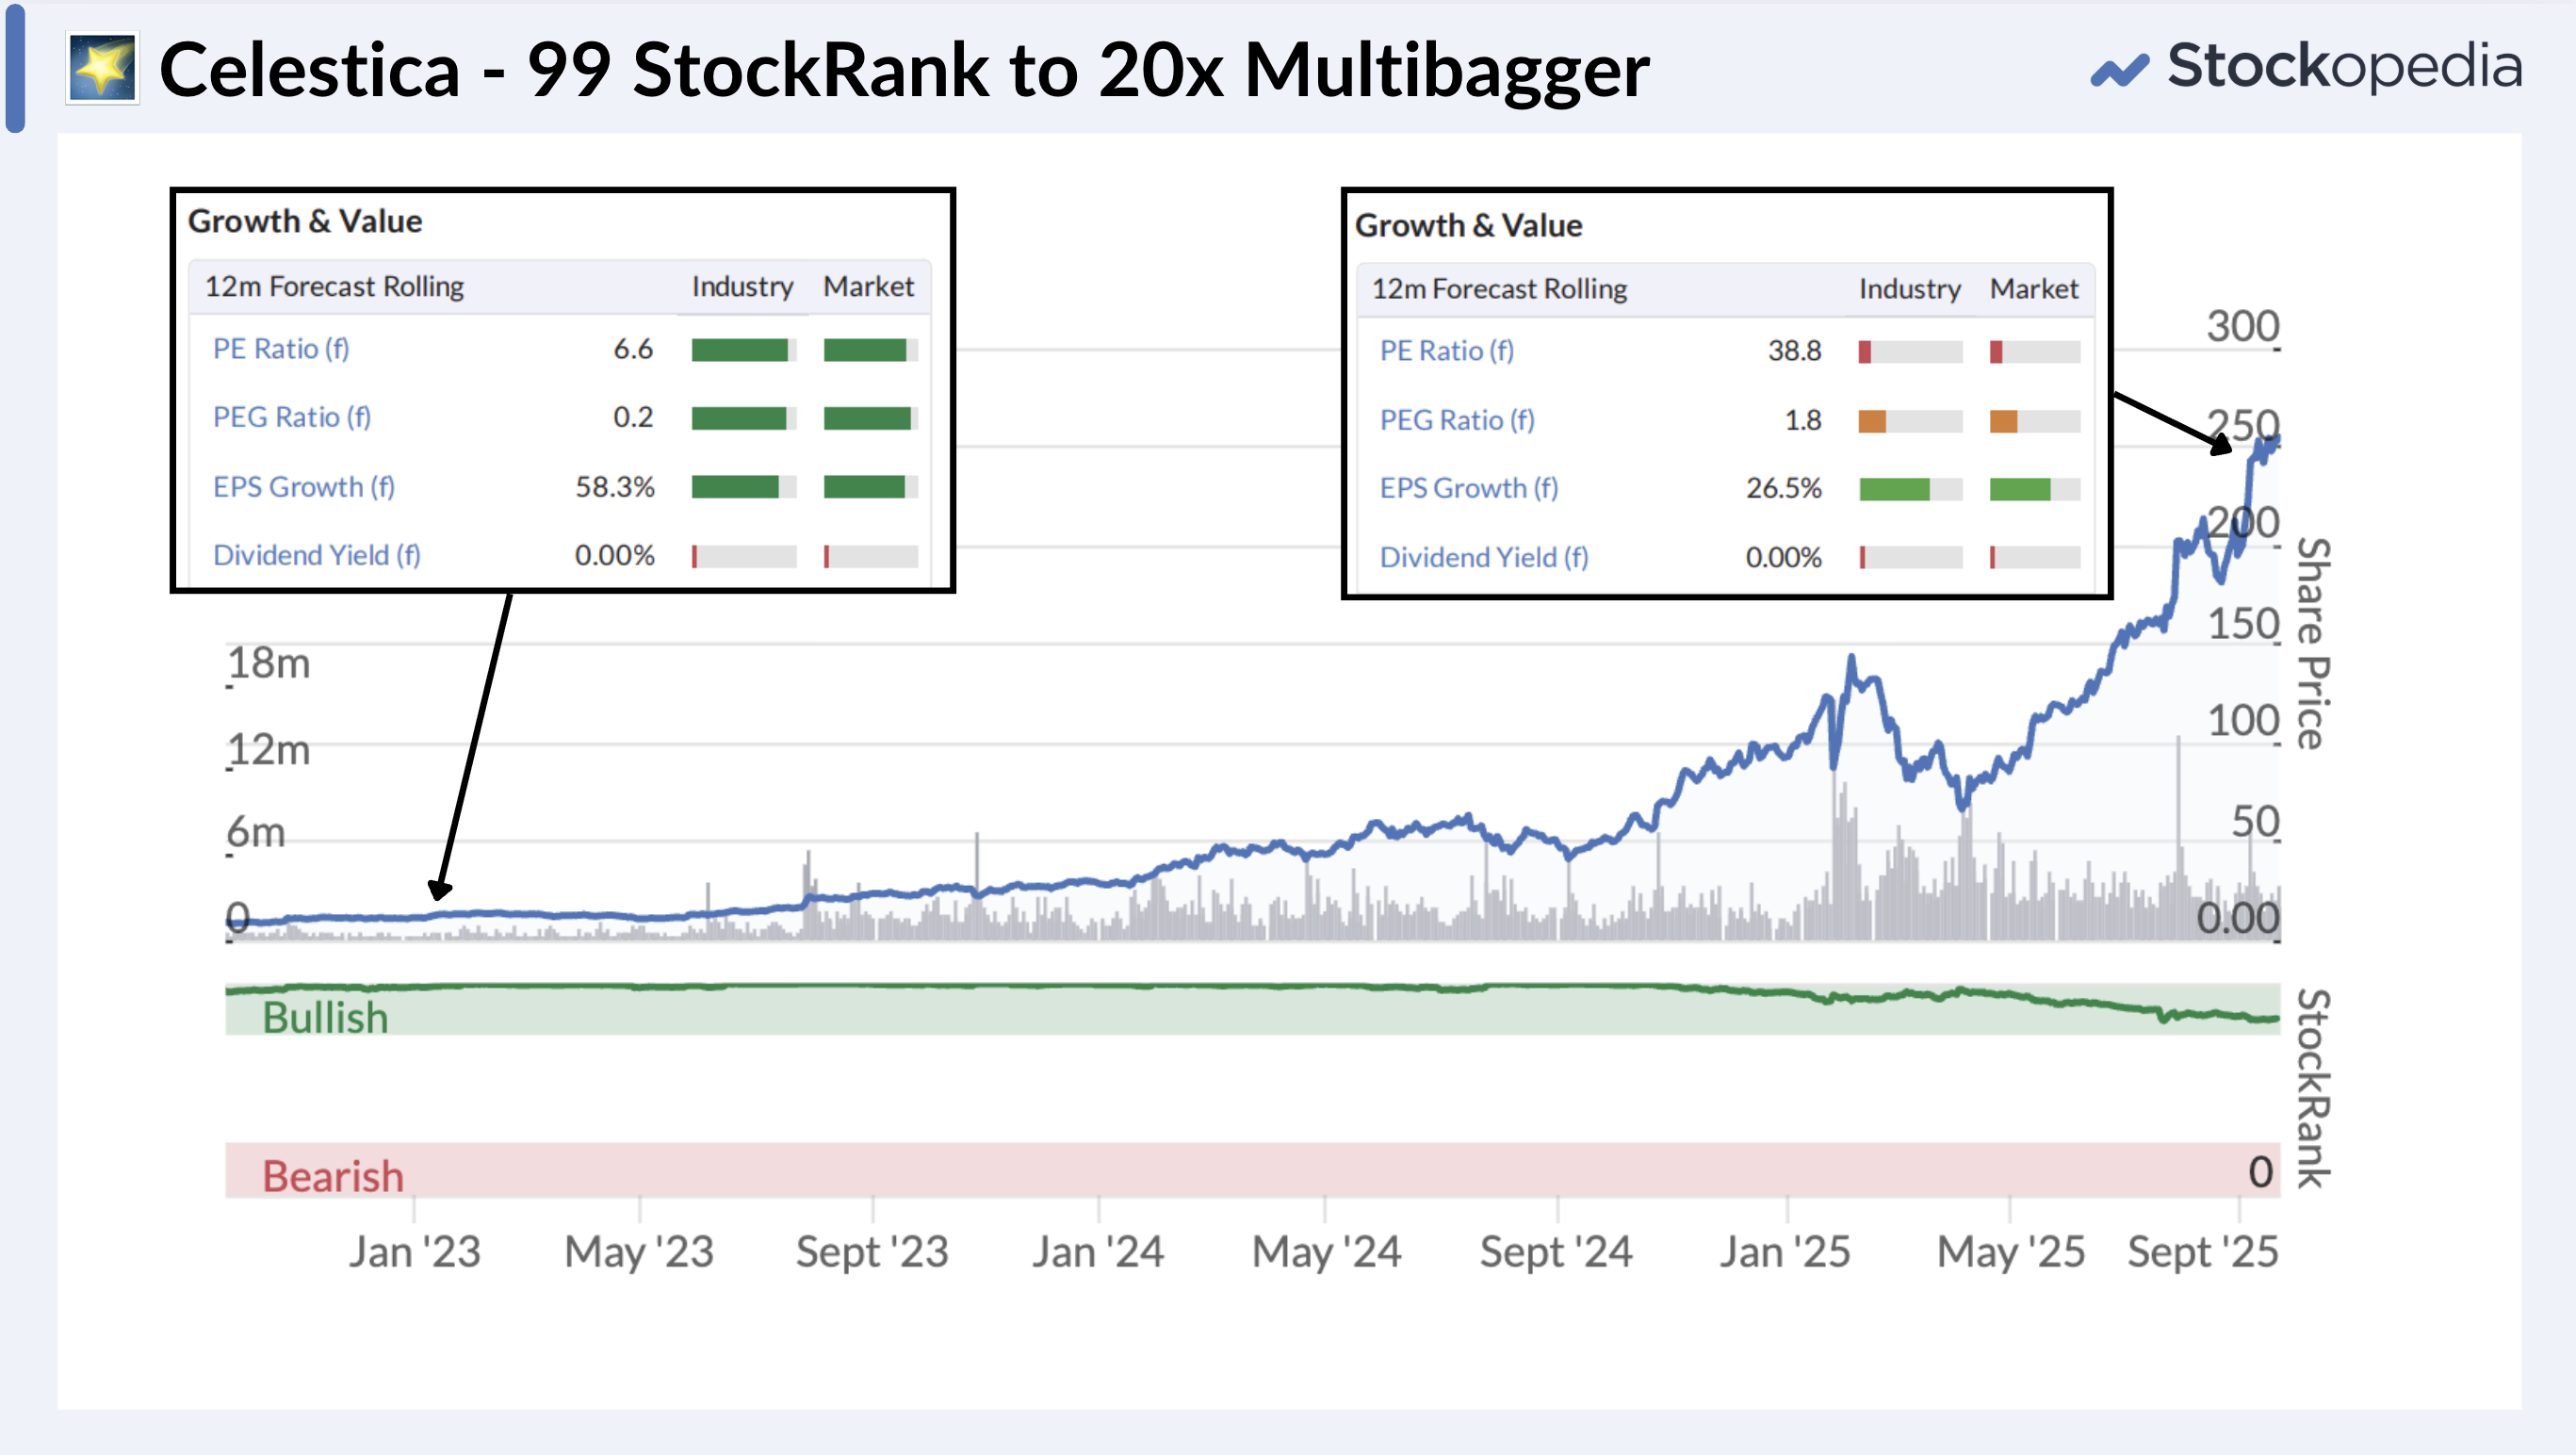2576x1455 pixels.
Task: Click the 38.8 PE ratio value
Action: tap(1795, 351)
